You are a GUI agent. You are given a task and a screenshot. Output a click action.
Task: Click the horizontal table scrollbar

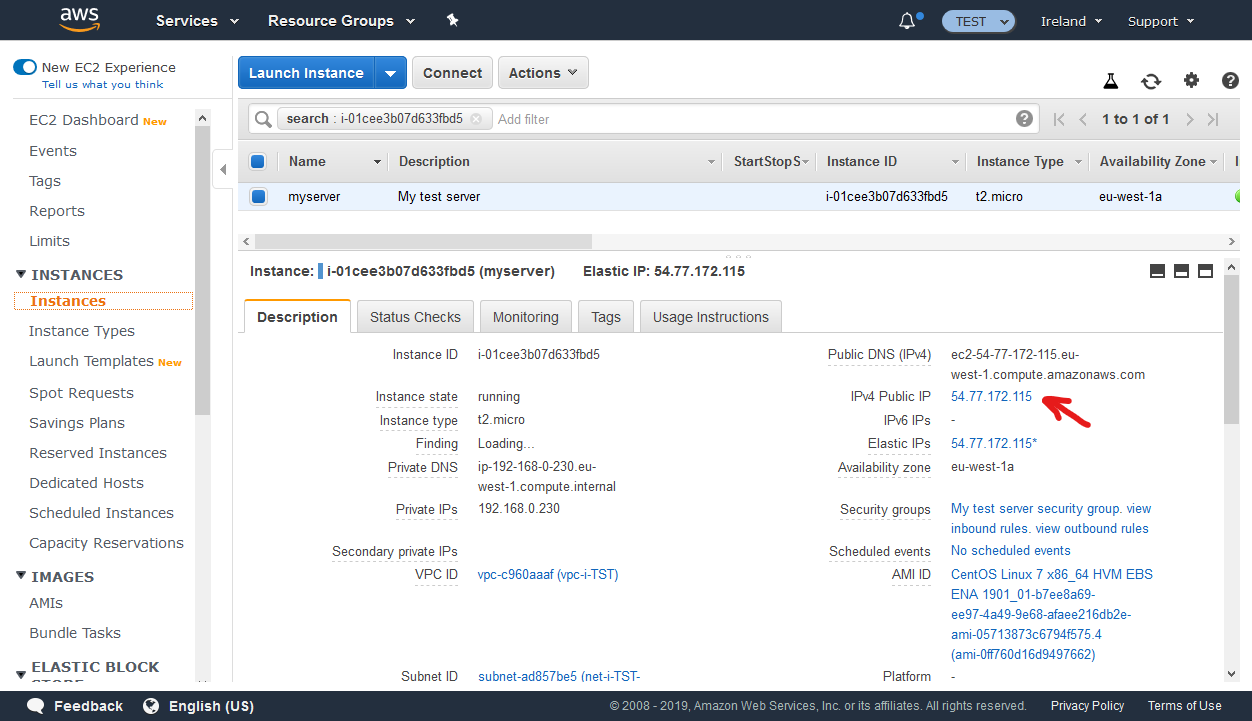tap(423, 241)
